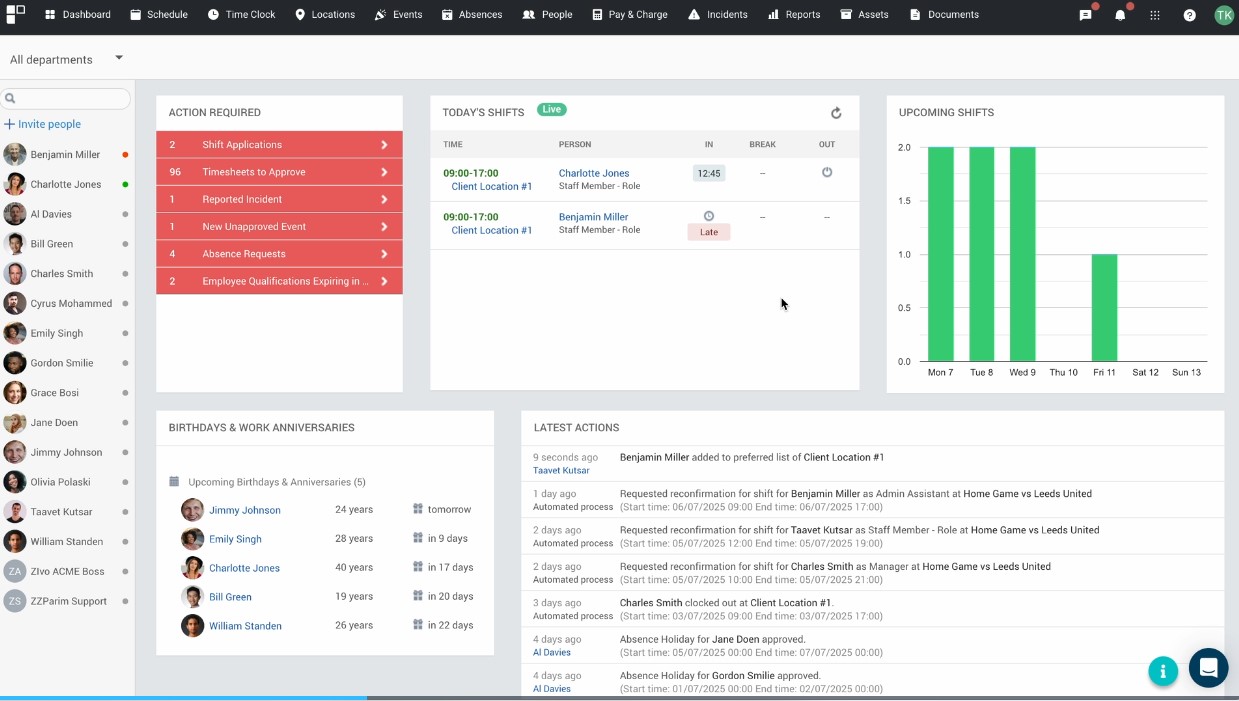Open the chat messages icon in top bar
The height and width of the screenshot is (701, 1239).
pyautogui.click(x=1085, y=15)
